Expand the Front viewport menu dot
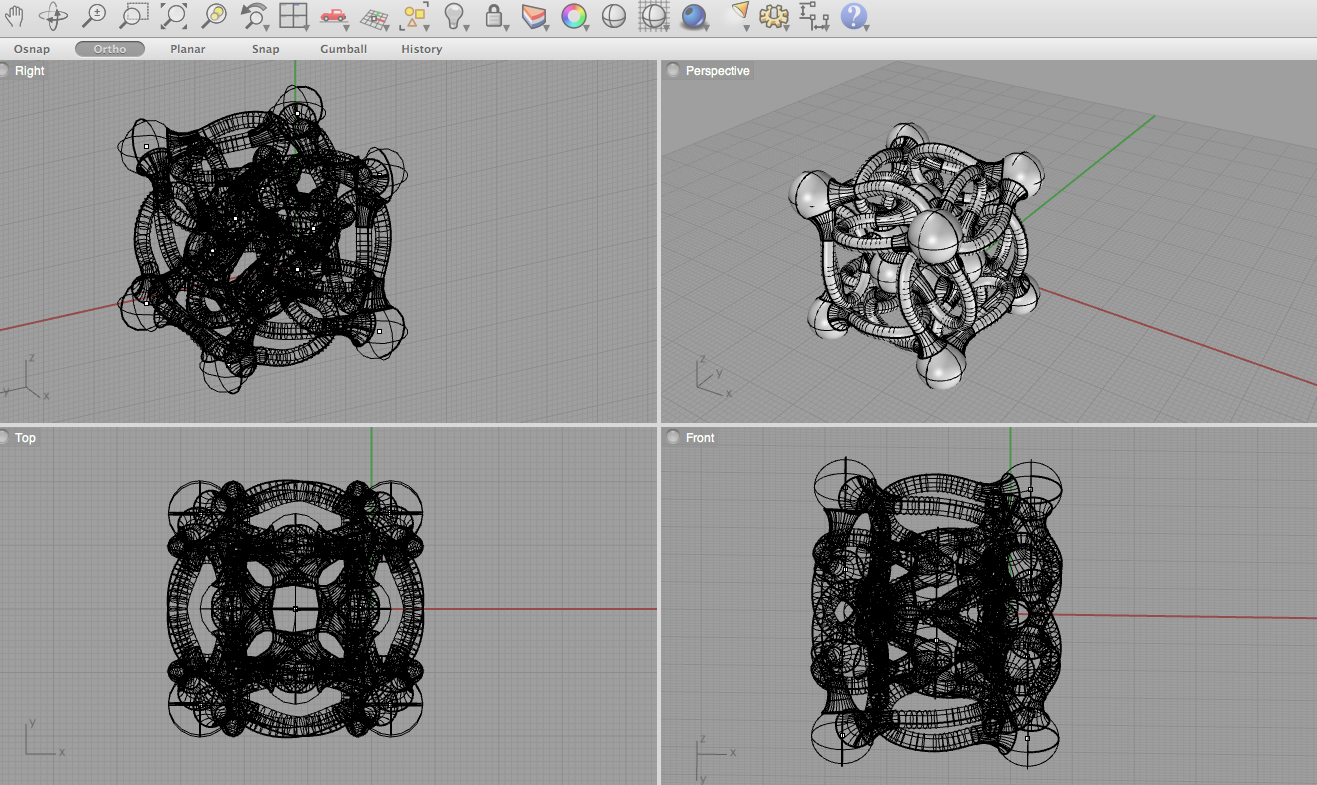Screen dimensions: 1317x785 [673, 438]
